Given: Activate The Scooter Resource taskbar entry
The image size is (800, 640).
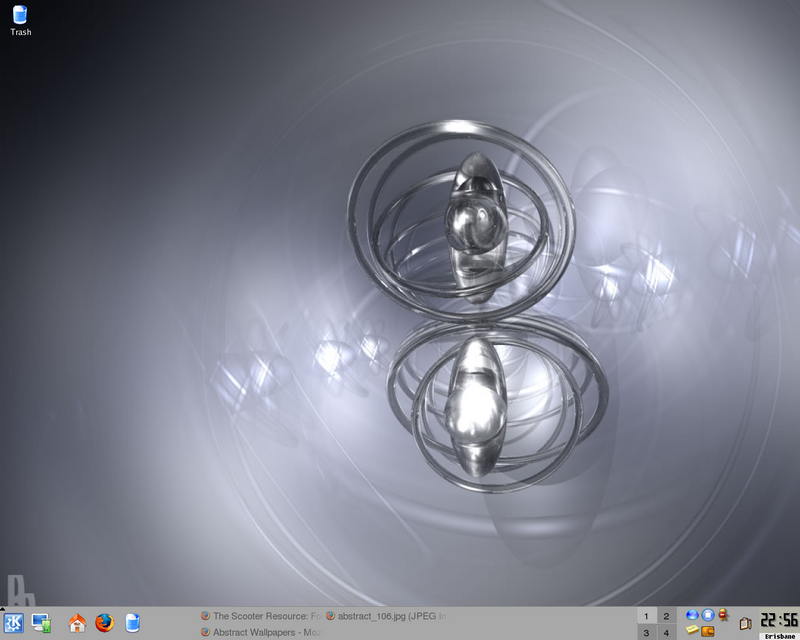Looking at the screenshot, I should pos(260,613).
